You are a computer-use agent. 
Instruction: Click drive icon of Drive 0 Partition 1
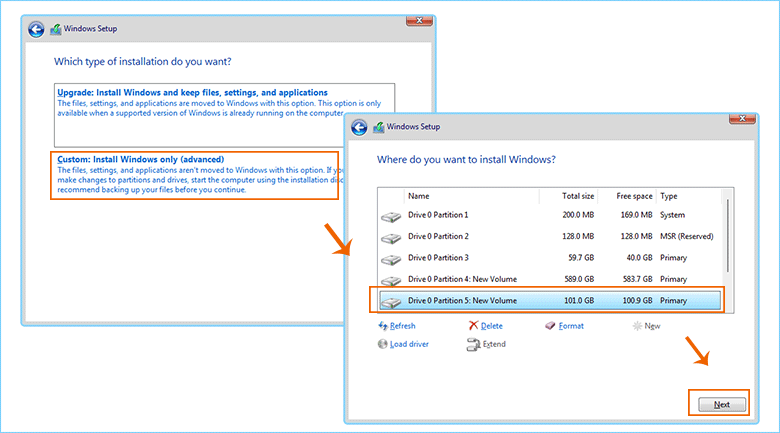[391, 216]
